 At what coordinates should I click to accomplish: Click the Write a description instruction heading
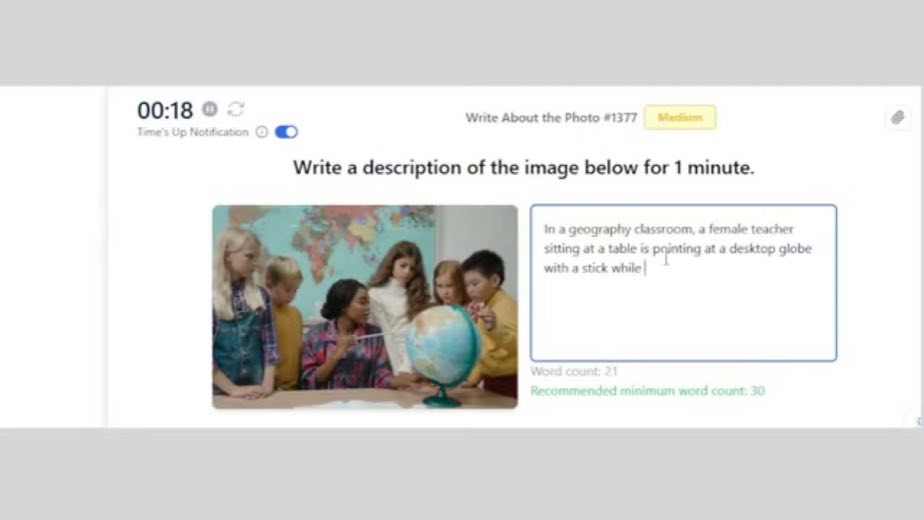pos(523,168)
